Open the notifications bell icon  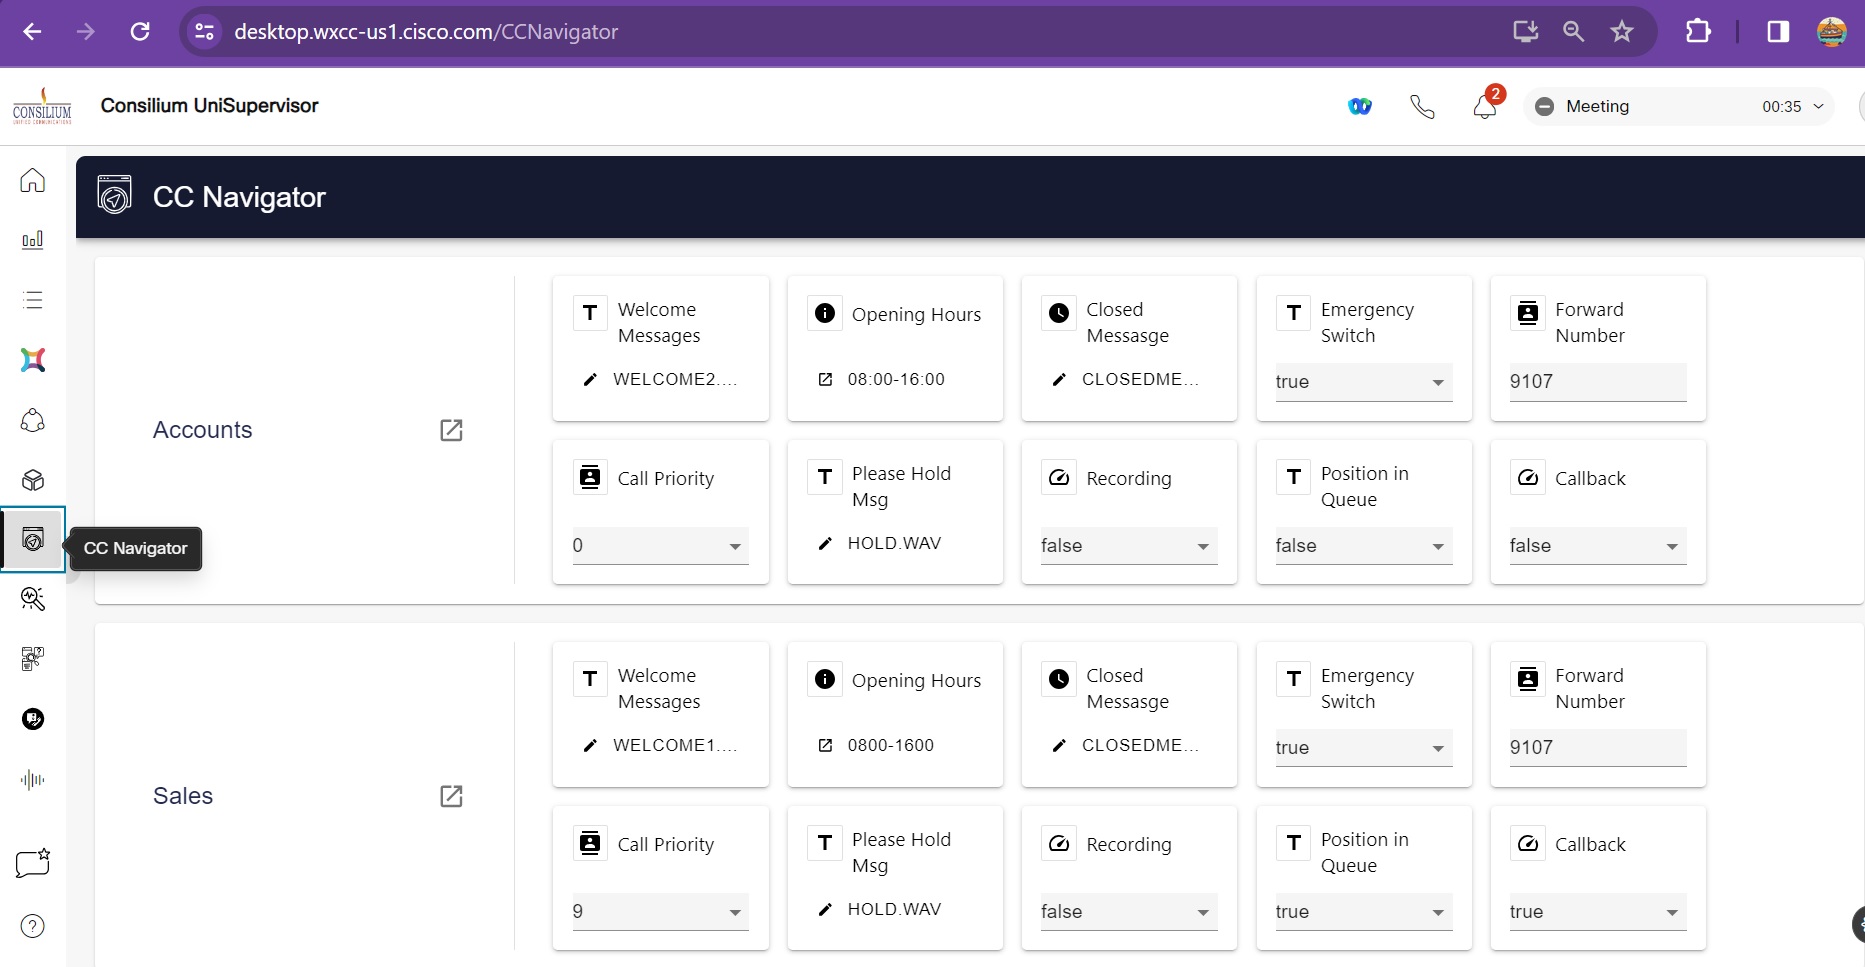click(1485, 106)
